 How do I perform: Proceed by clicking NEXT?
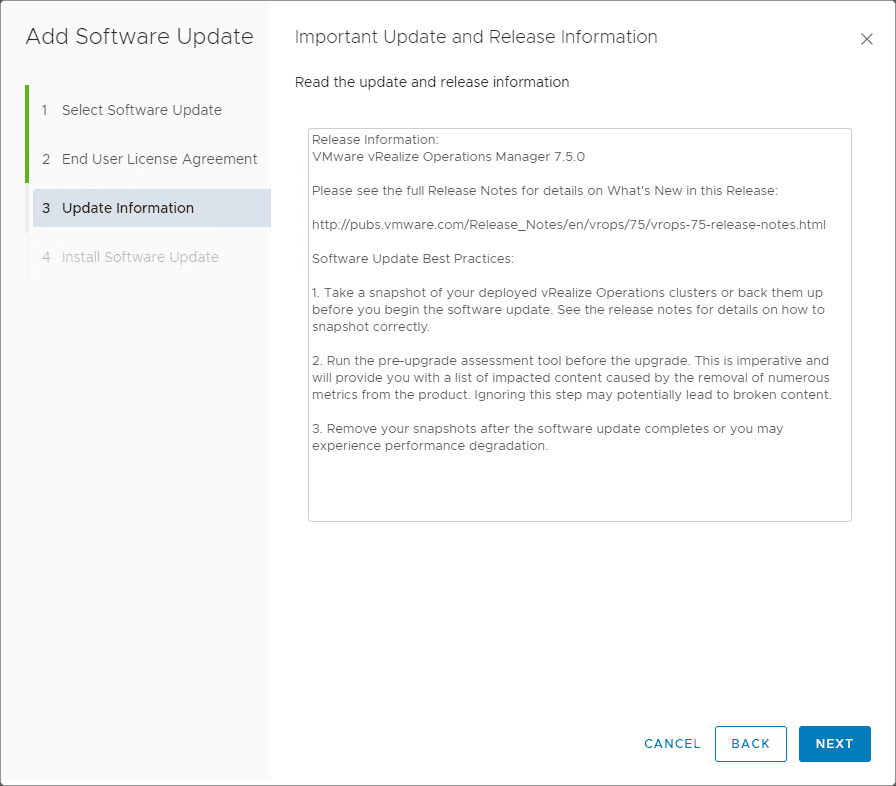click(834, 744)
